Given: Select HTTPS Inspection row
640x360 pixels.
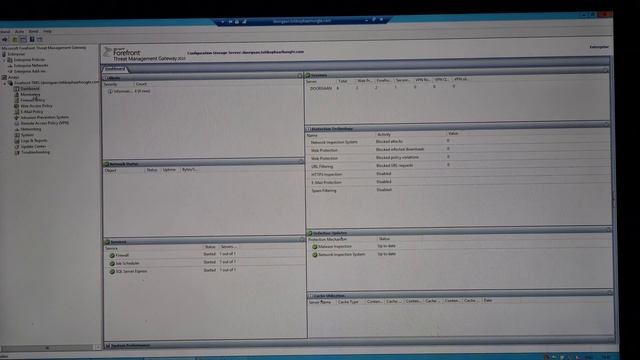Looking at the screenshot, I should pyautogui.click(x=457, y=174).
